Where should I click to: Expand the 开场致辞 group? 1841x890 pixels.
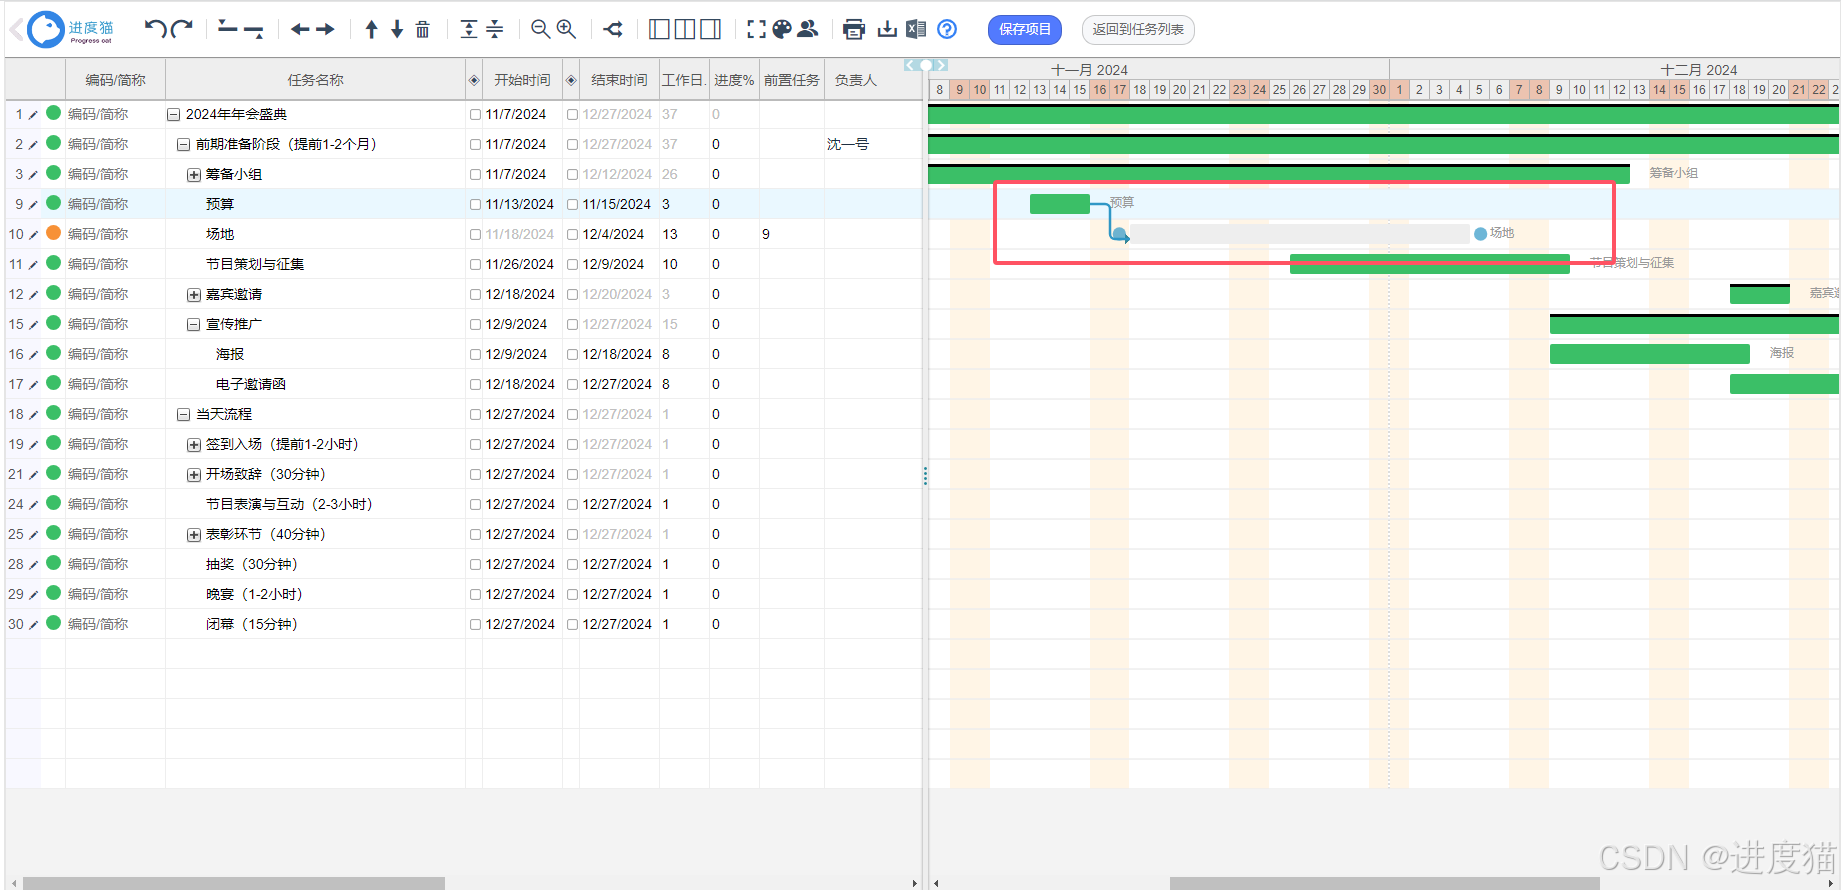click(x=194, y=474)
